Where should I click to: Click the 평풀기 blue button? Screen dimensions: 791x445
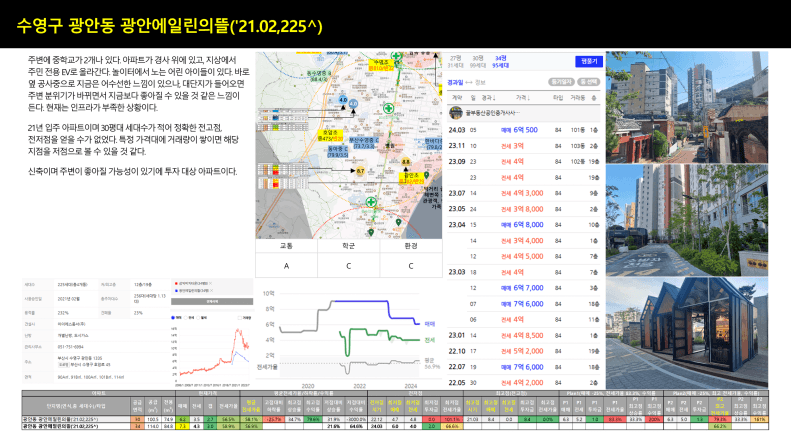589,61
